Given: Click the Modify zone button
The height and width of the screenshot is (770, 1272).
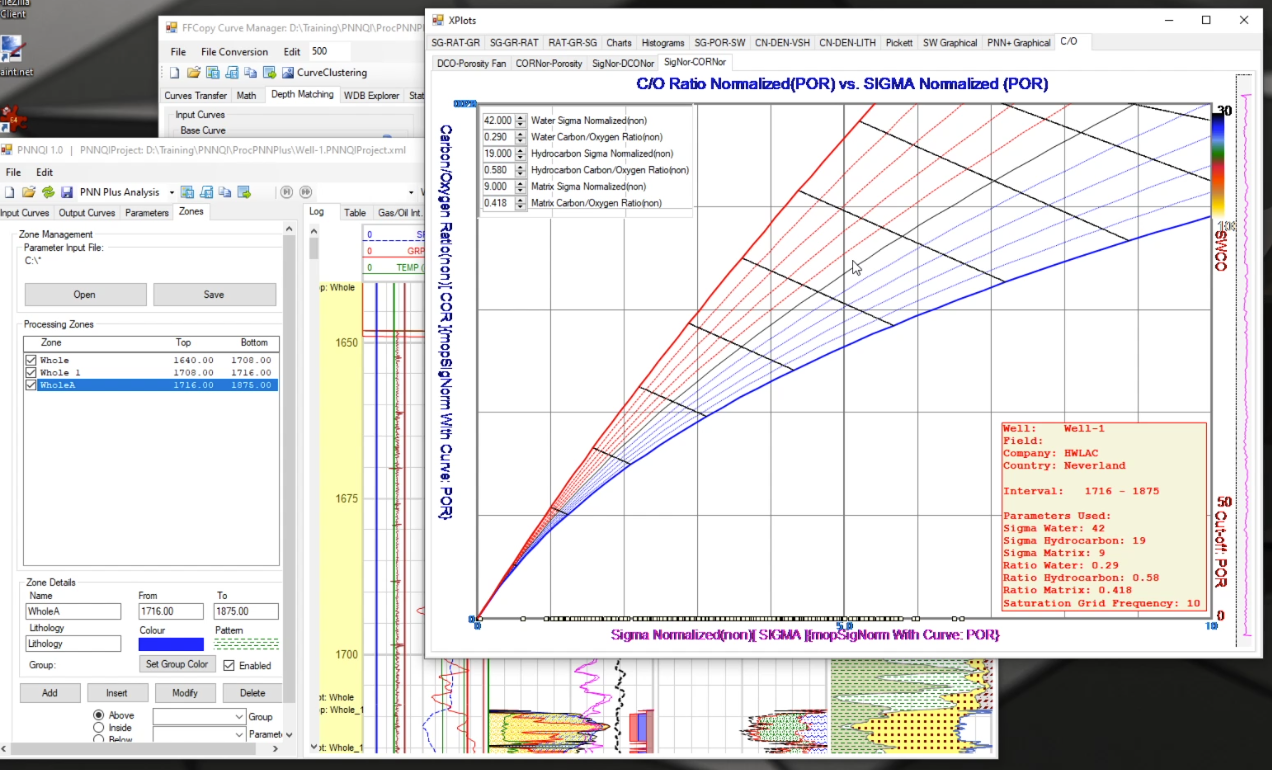Looking at the screenshot, I should pos(185,692).
